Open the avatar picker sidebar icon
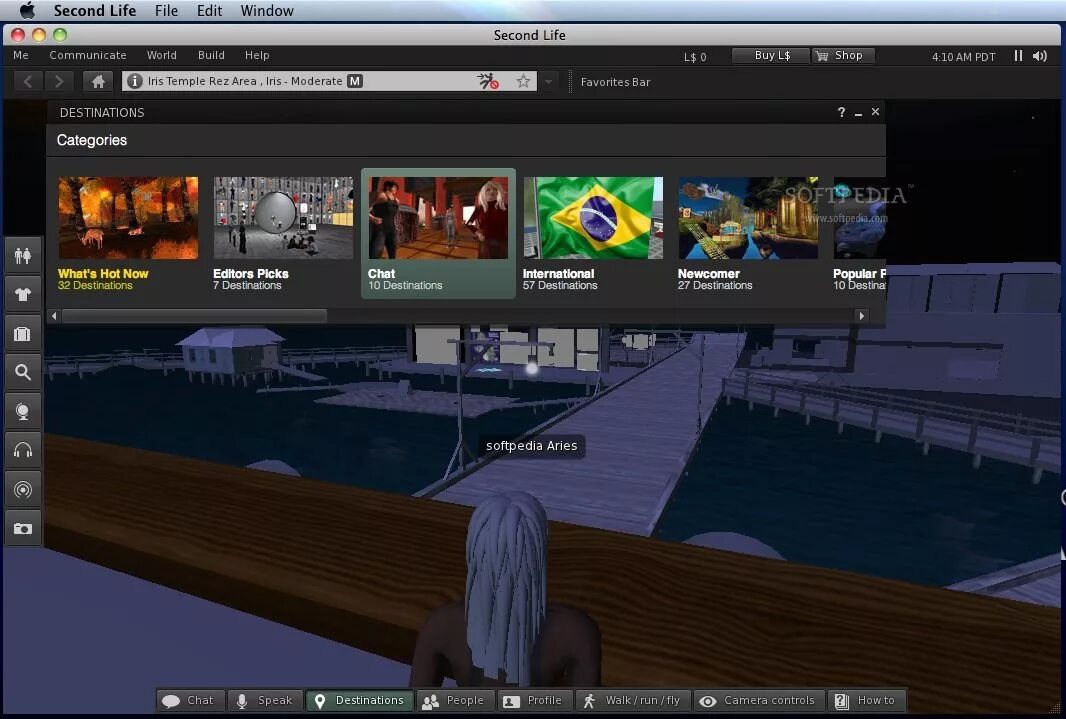Viewport: 1066px width, 719px height. (x=23, y=256)
